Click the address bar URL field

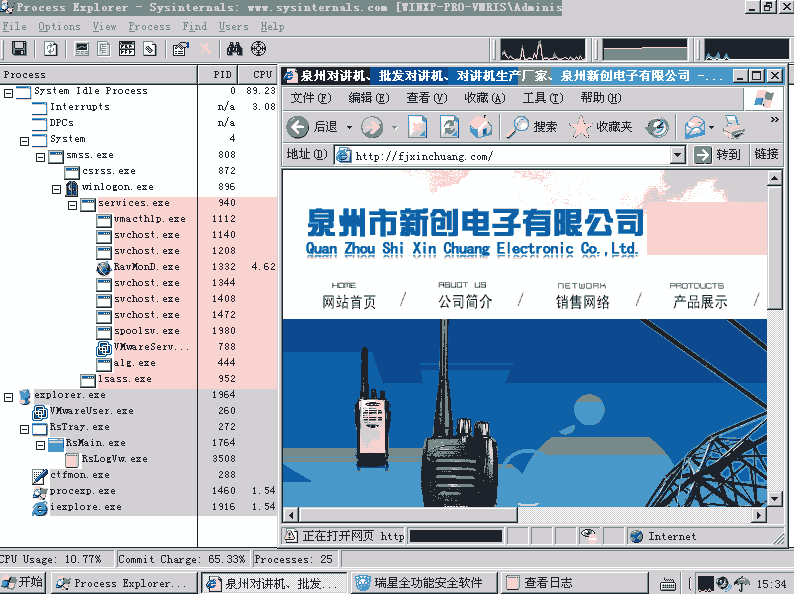point(510,155)
